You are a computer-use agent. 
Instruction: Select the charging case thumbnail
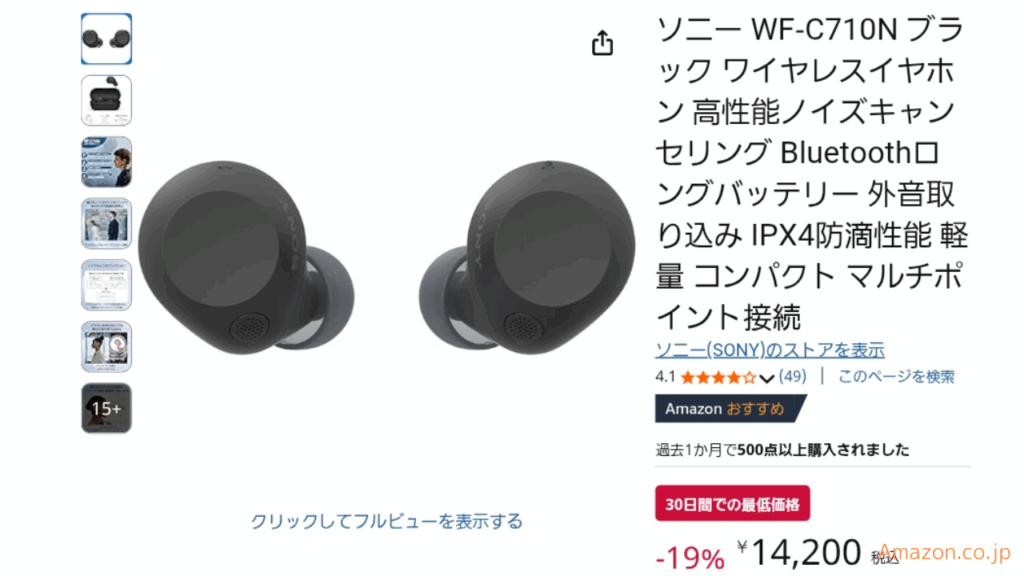coord(106,101)
